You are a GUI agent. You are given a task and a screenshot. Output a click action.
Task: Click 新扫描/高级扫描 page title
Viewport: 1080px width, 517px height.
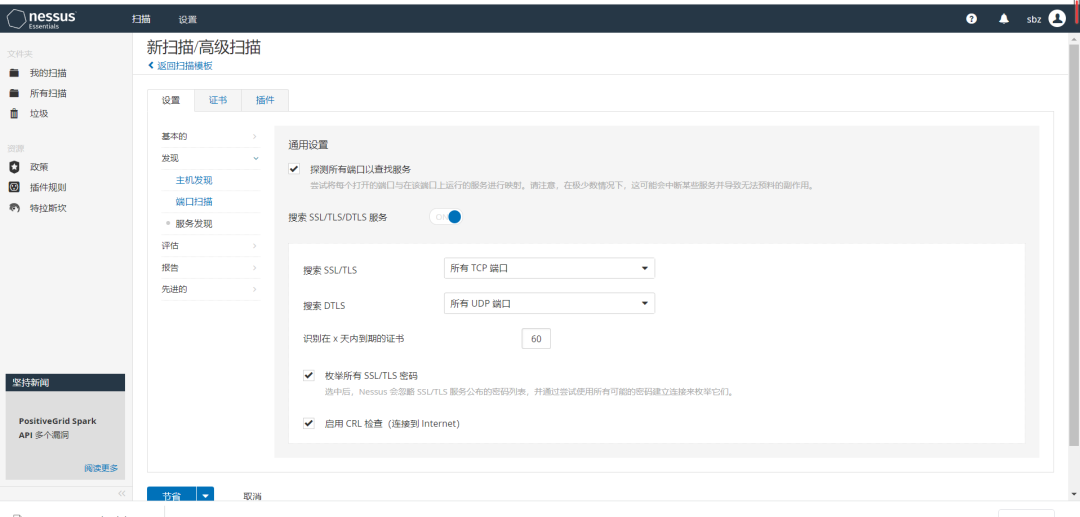pos(204,47)
